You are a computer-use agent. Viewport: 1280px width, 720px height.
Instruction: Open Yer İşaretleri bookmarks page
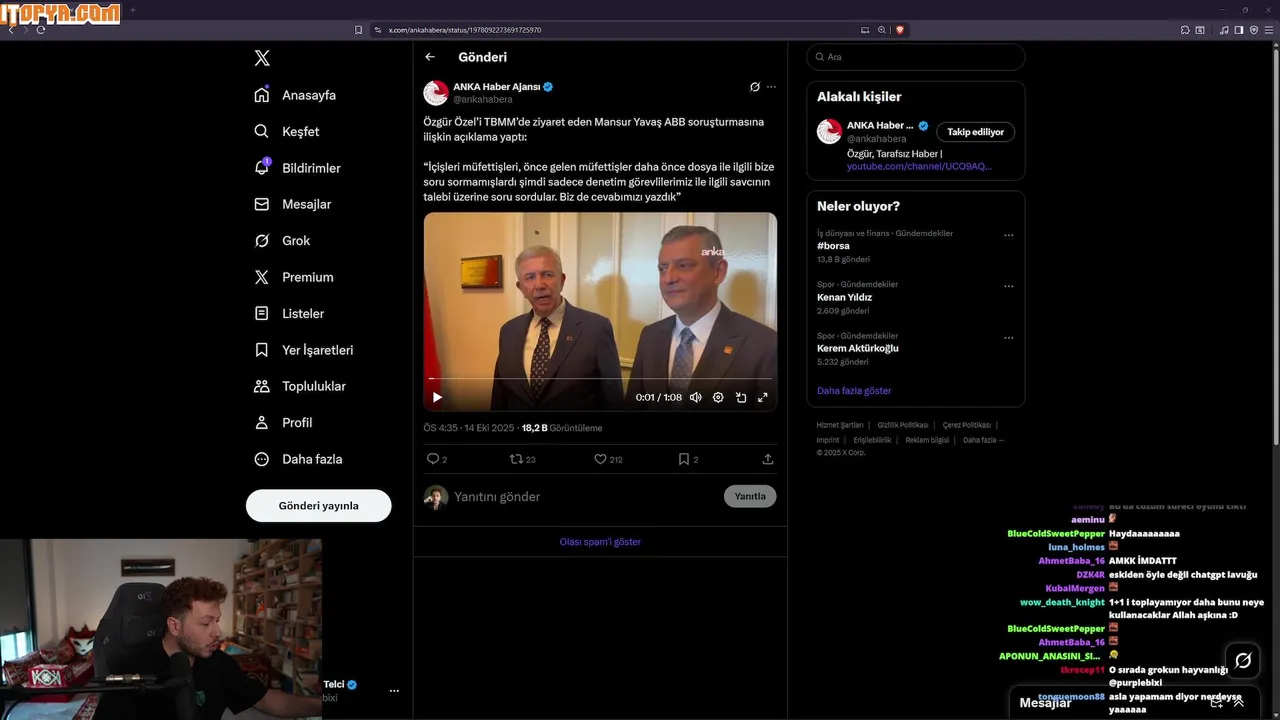(304, 350)
